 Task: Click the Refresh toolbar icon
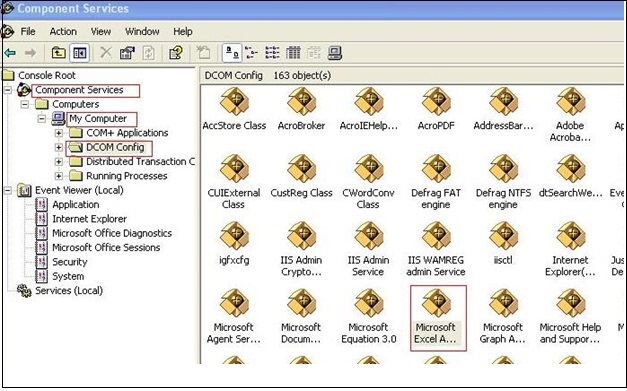pos(148,53)
